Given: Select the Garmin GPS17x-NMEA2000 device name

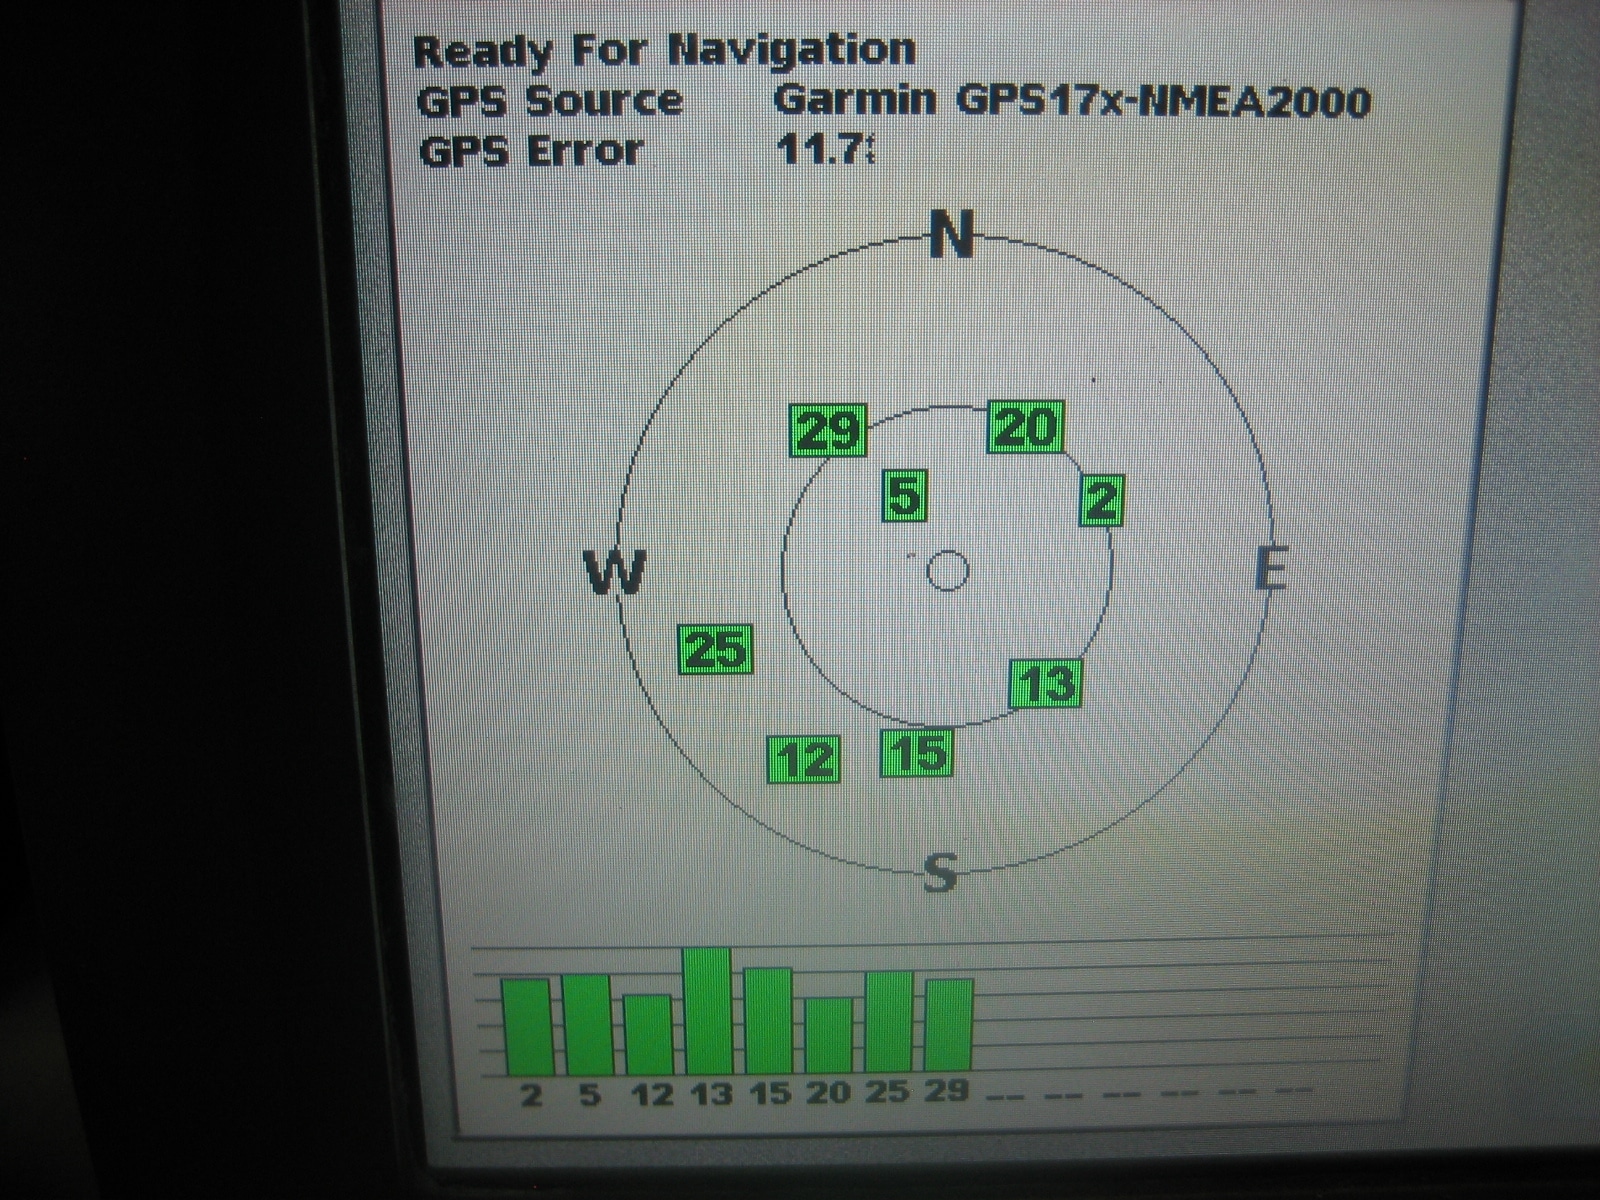Looking at the screenshot, I should tap(1077, 99).
